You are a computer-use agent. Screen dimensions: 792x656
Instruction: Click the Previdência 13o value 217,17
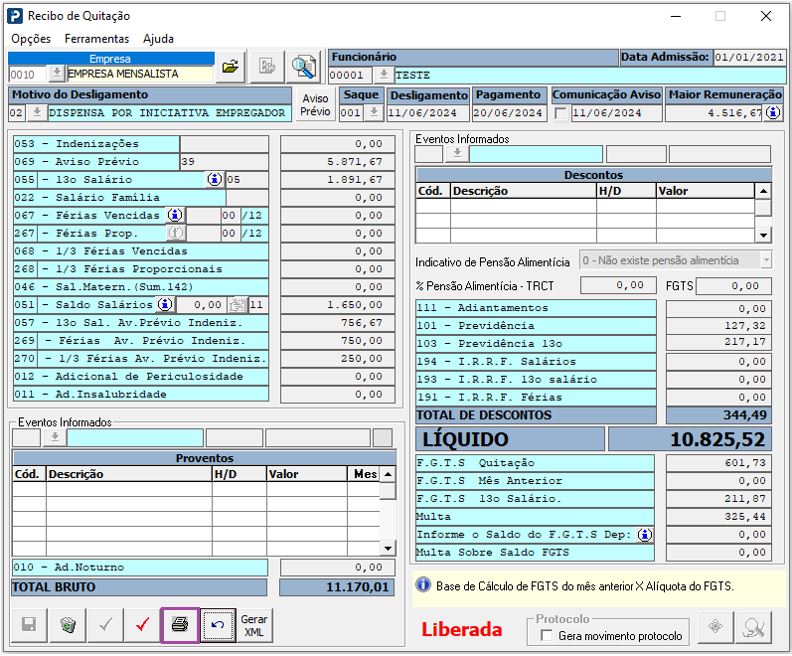(719, 342)
